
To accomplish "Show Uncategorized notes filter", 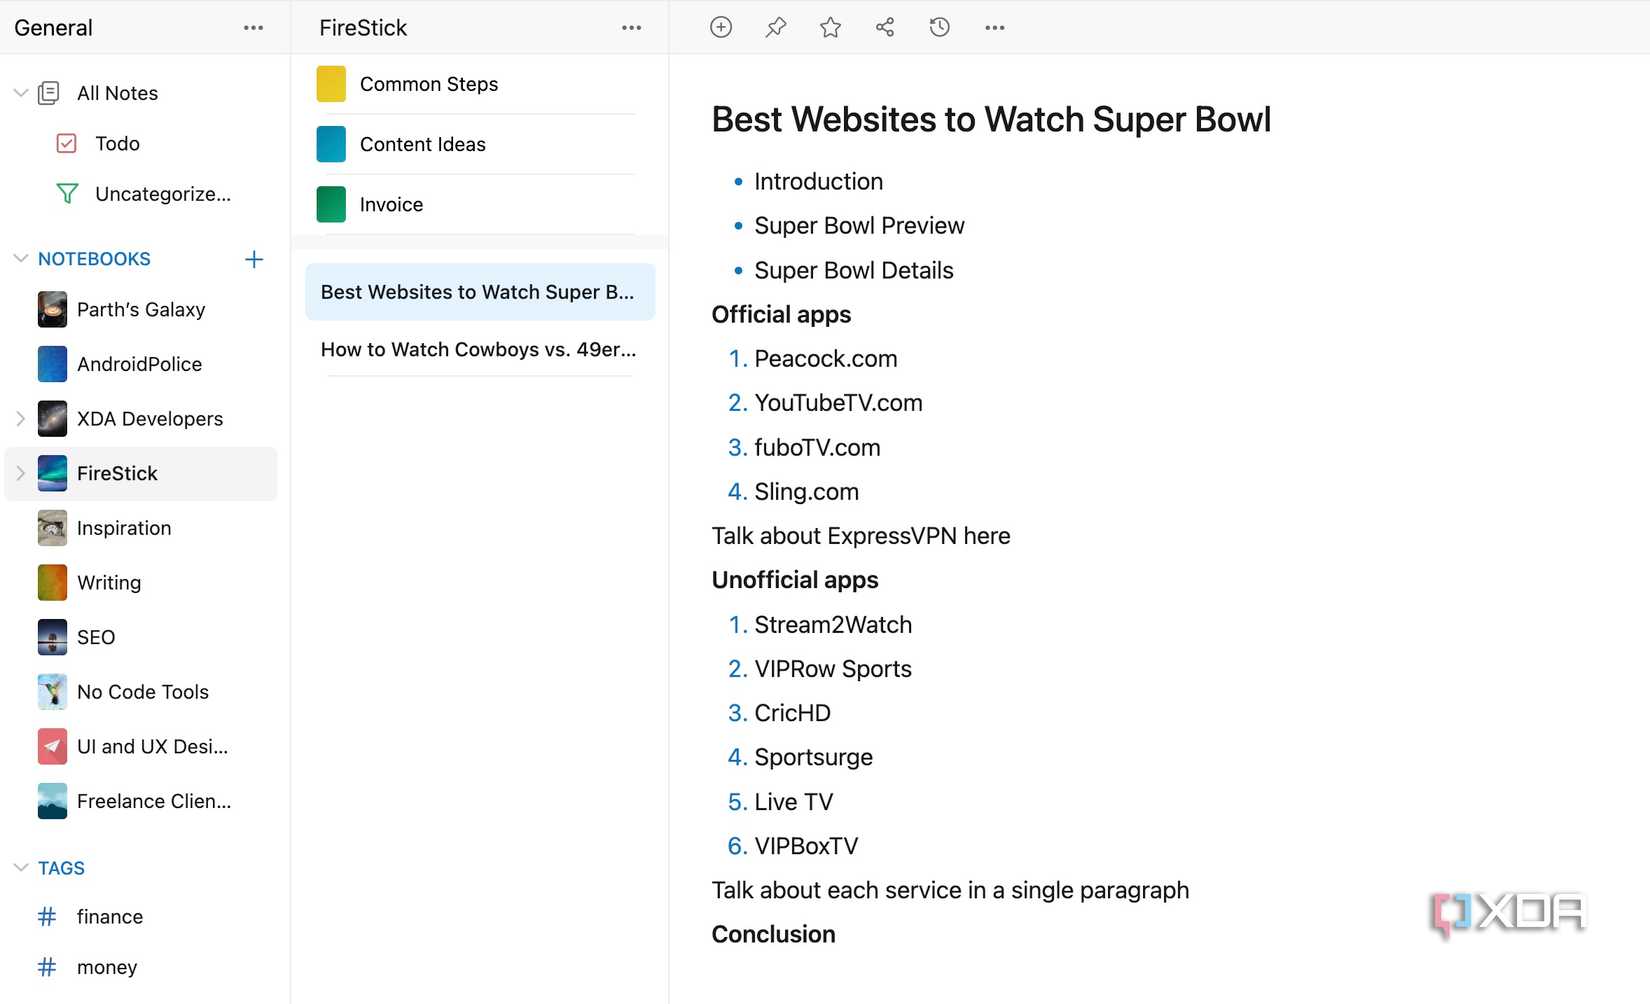I will [x=162, y=194].
